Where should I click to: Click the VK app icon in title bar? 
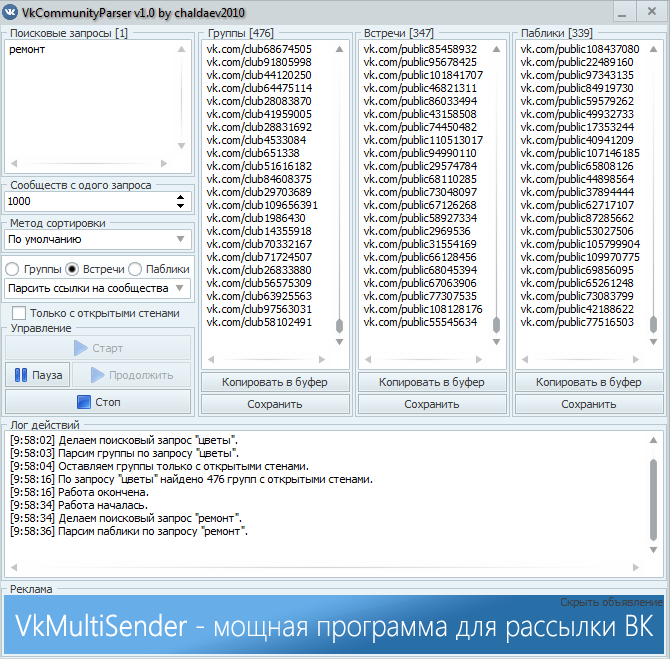[x=11, y=11]
